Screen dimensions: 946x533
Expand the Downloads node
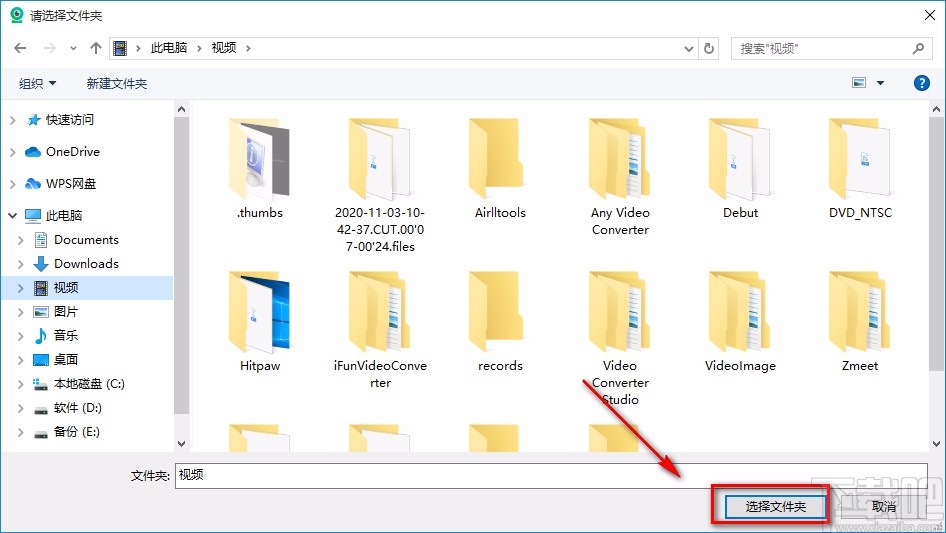[x=21, y=264]
